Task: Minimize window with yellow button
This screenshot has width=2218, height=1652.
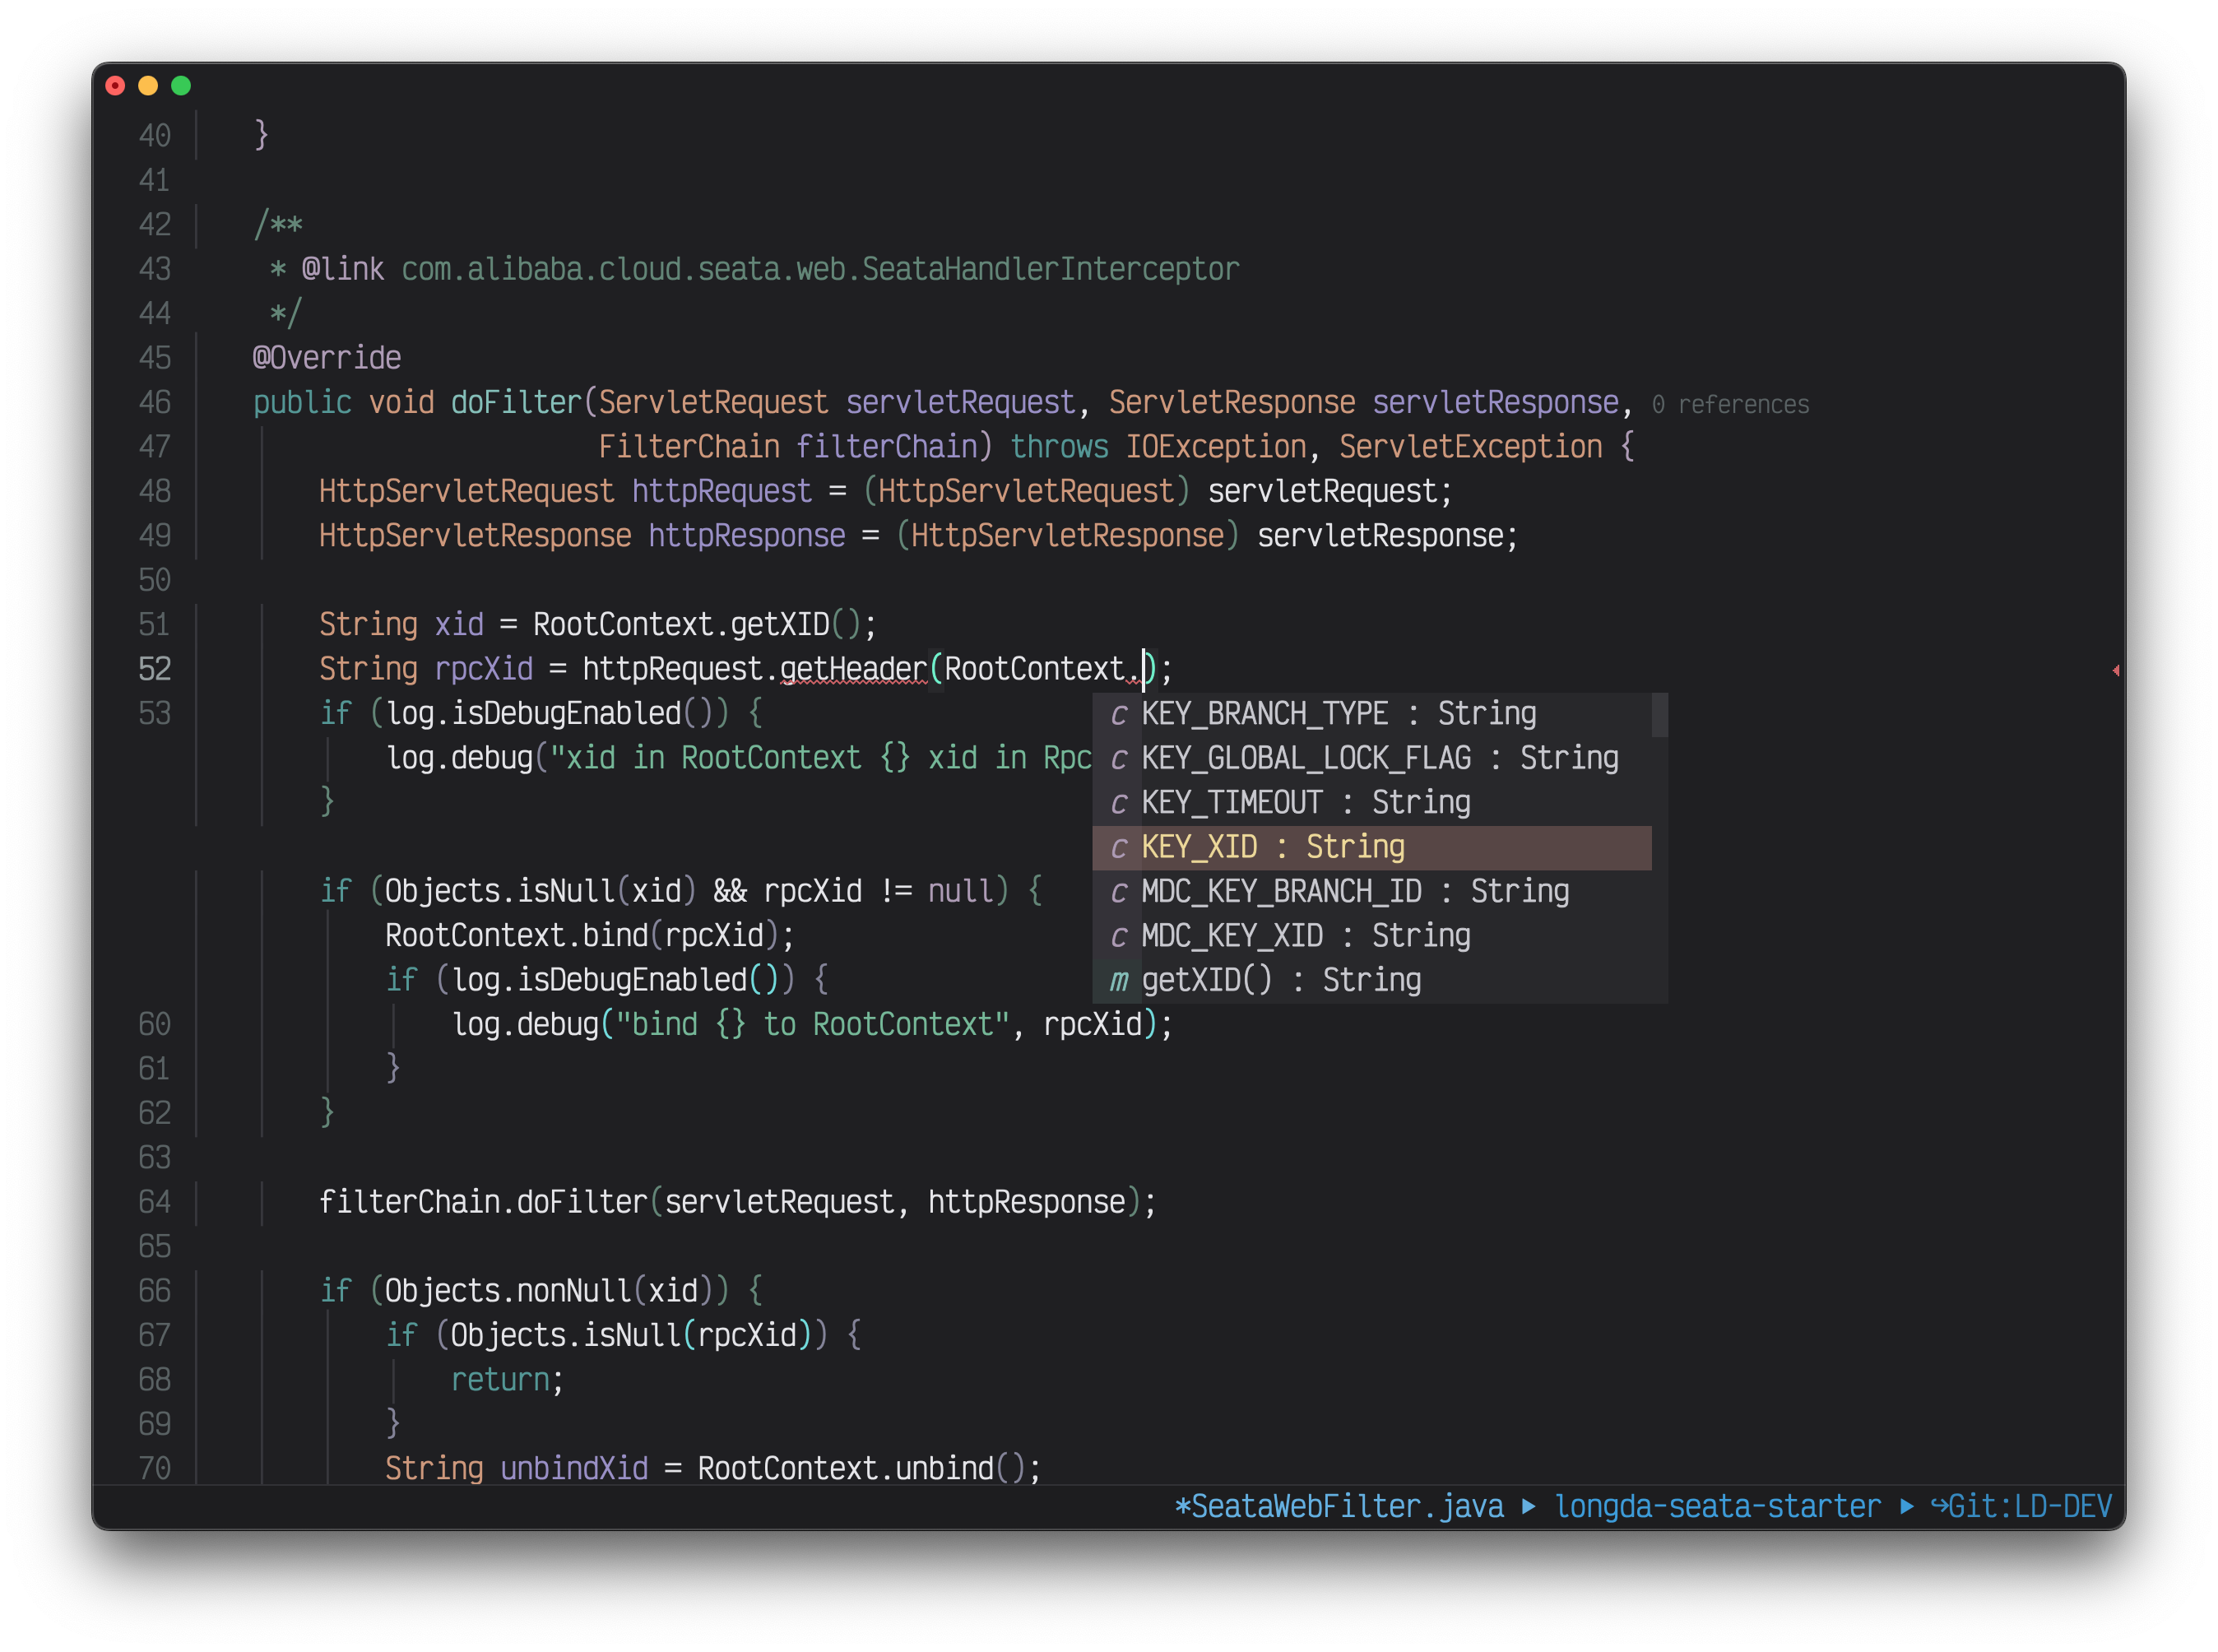Action: [x=148, y=86]
